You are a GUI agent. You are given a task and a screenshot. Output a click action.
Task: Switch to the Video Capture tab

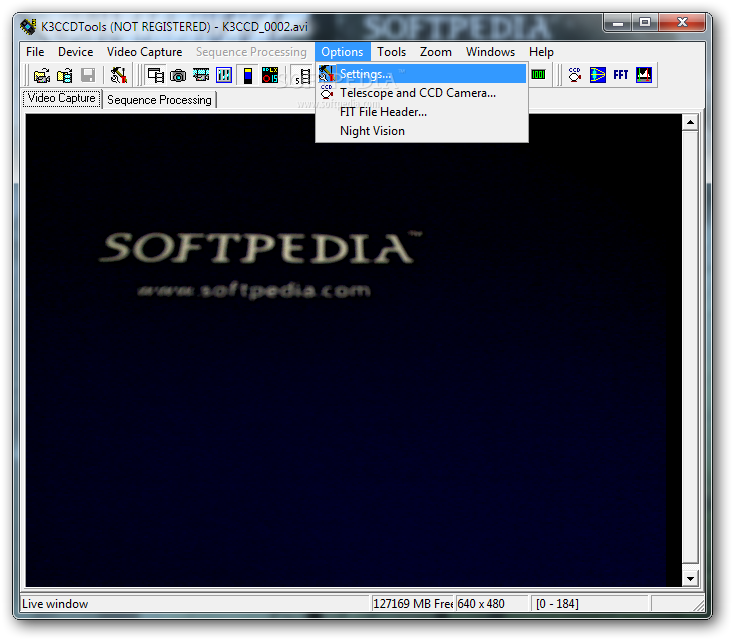tap(62, 99)
